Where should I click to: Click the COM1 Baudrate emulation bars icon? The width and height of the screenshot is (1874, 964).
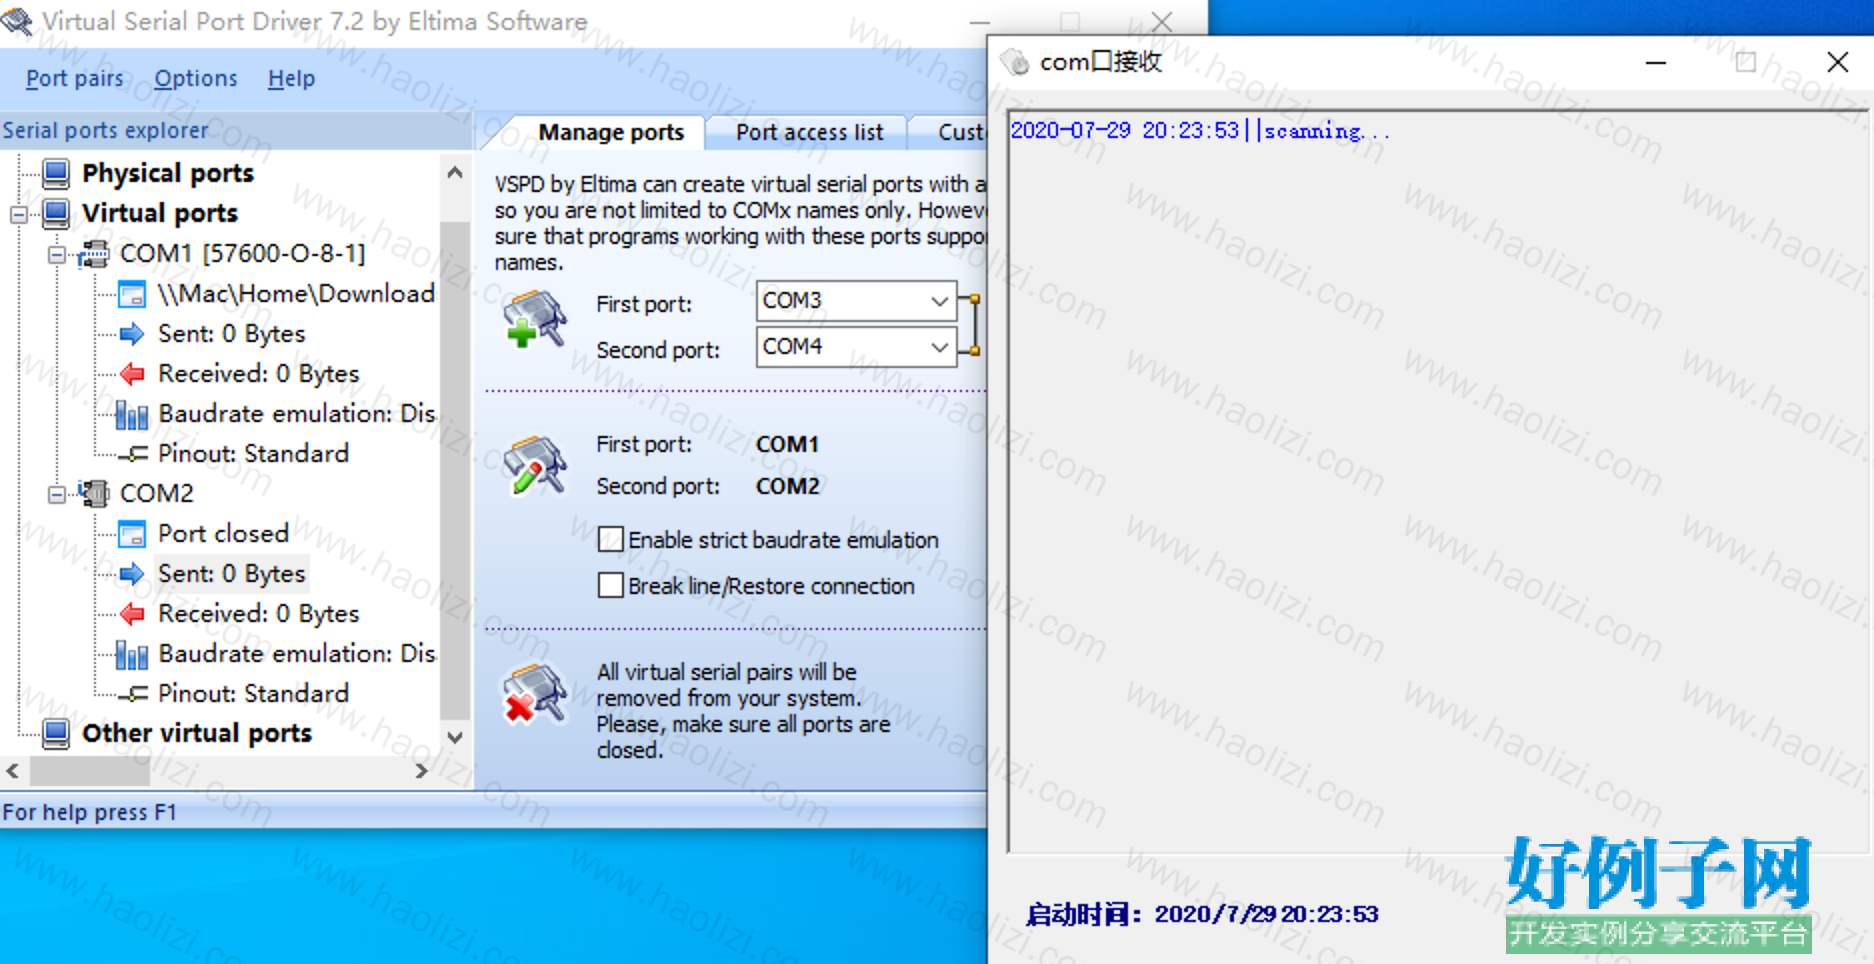[132, 414]
